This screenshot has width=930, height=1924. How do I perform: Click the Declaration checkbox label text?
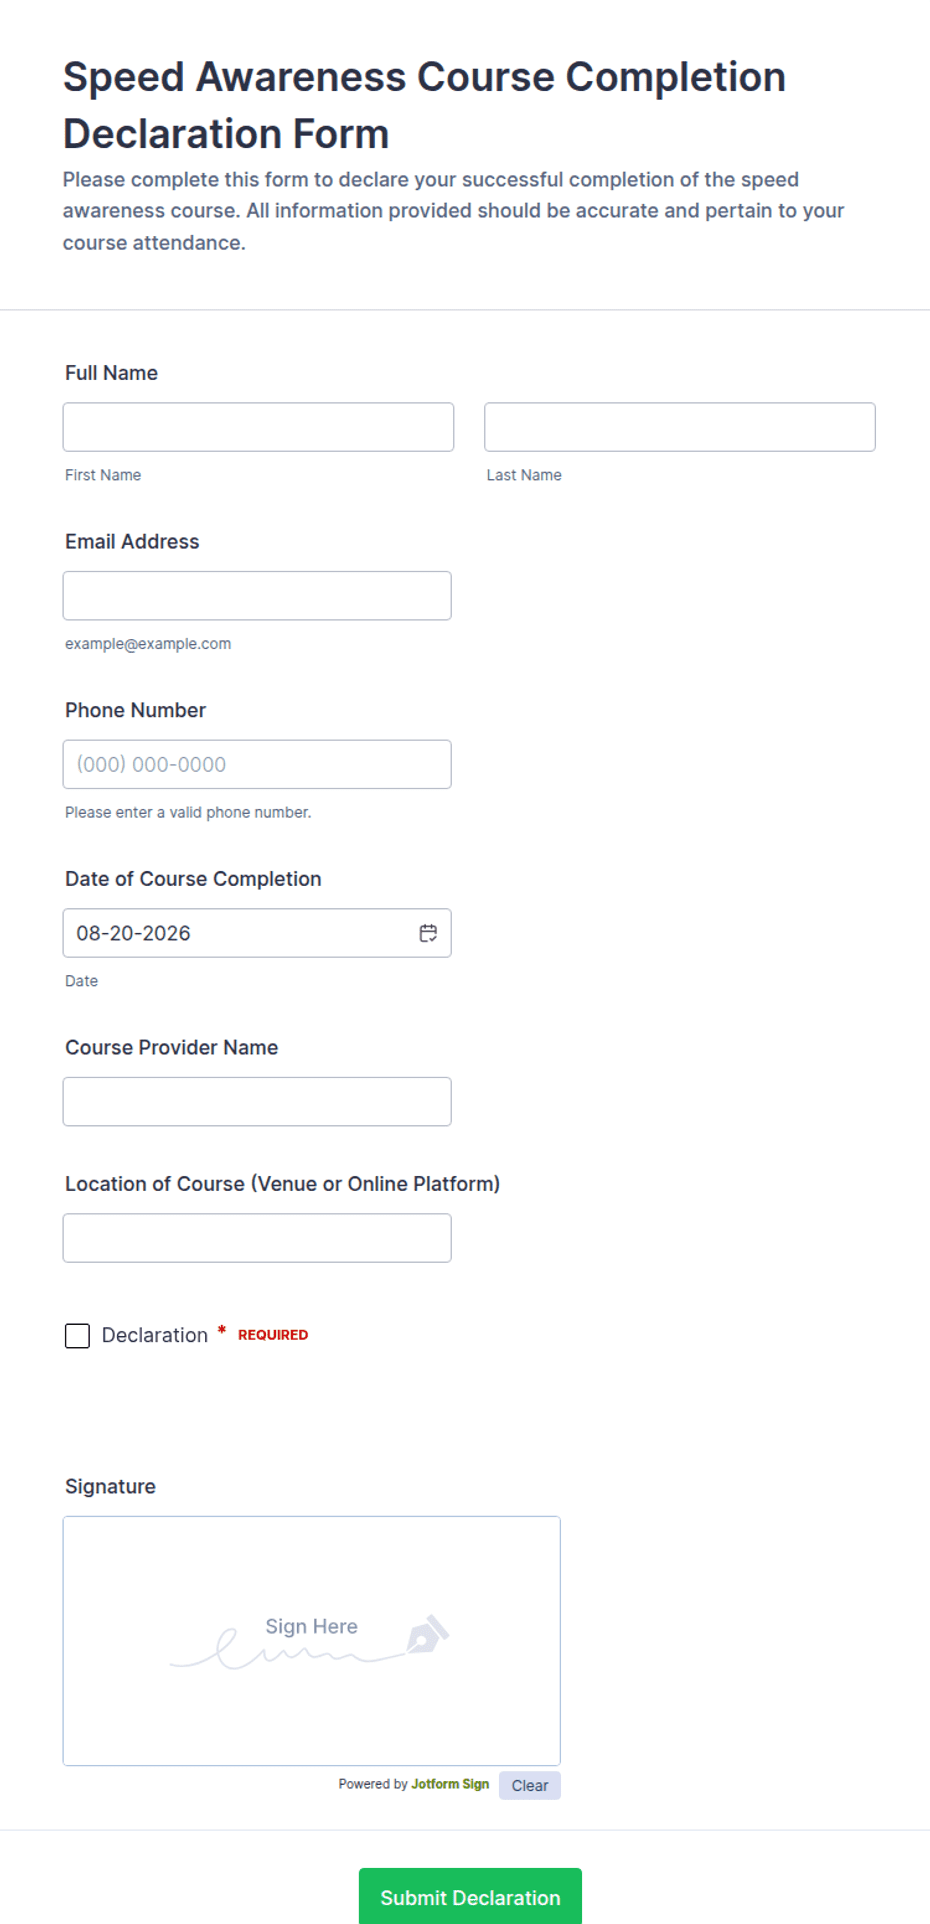155,1335
